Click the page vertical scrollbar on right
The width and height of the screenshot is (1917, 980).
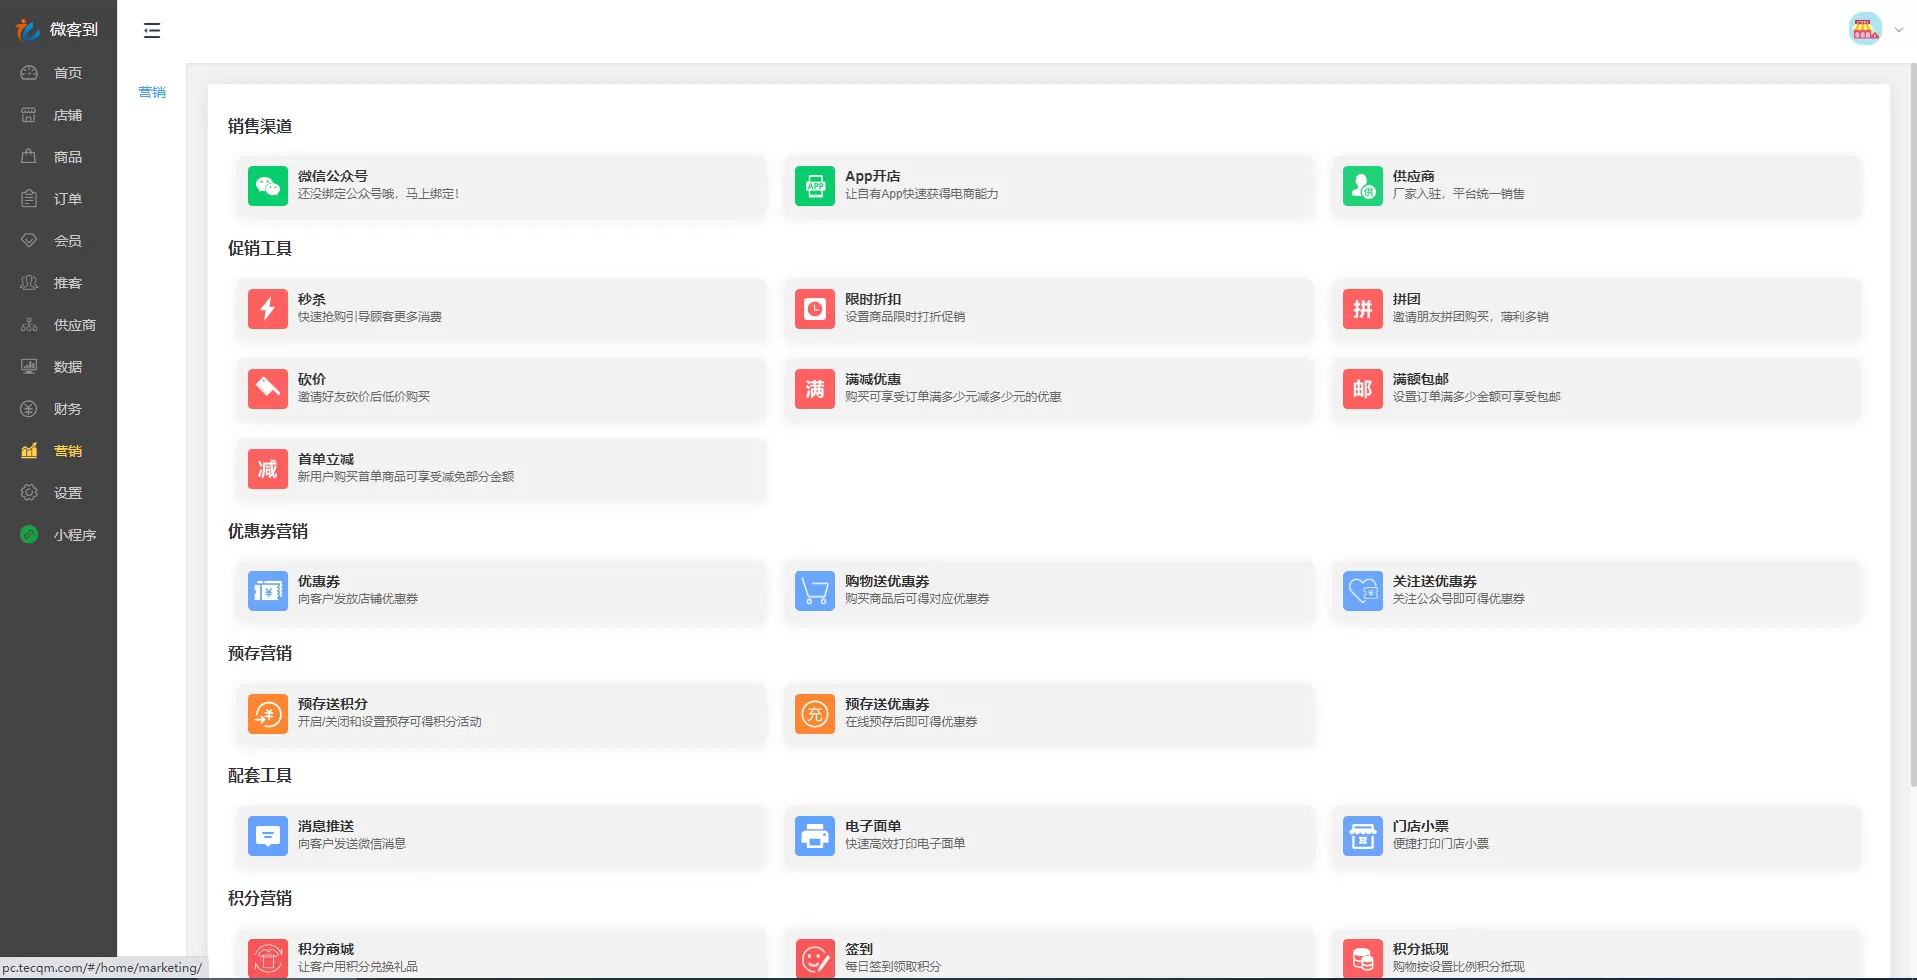[x=1912, y=425]
